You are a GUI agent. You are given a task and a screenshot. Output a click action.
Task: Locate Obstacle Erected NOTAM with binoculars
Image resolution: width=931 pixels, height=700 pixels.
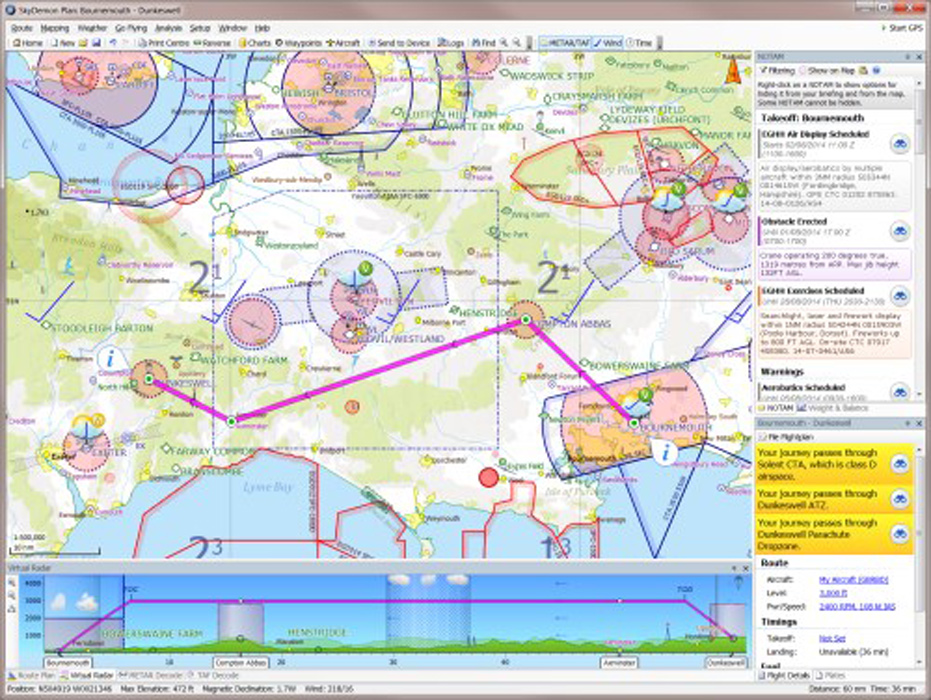[900, 231]
